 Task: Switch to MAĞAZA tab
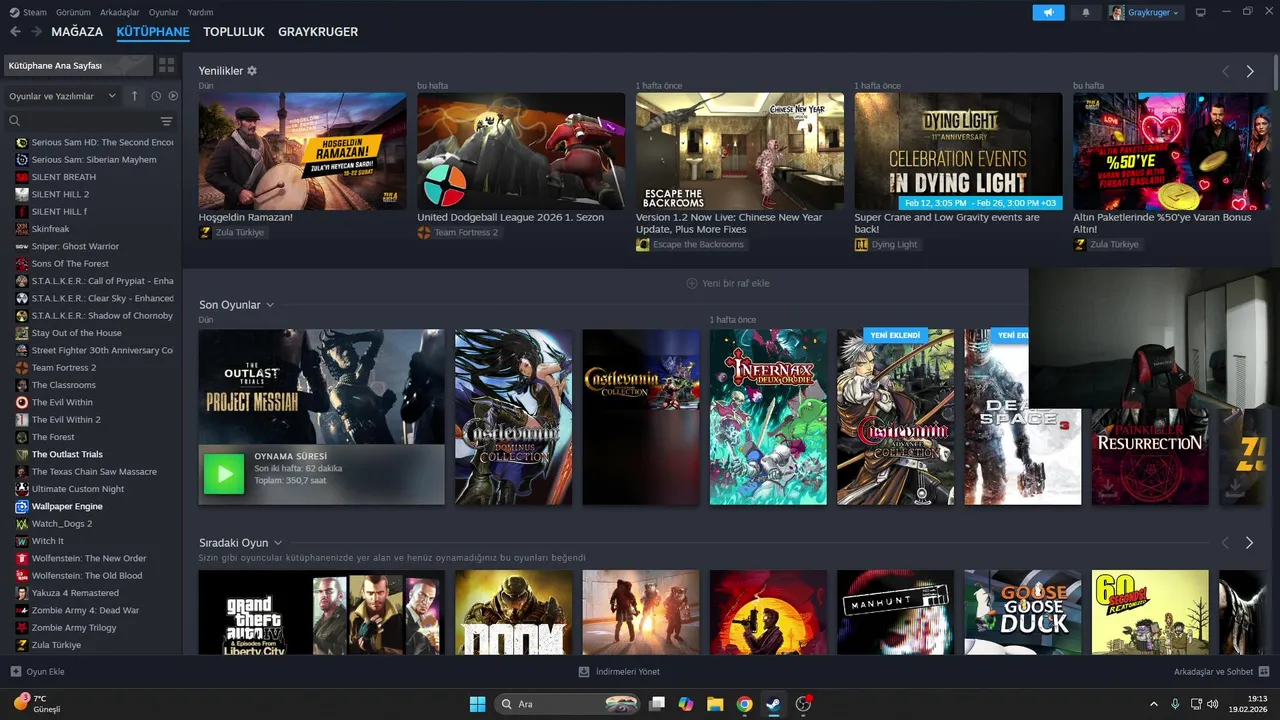(77, 32)
